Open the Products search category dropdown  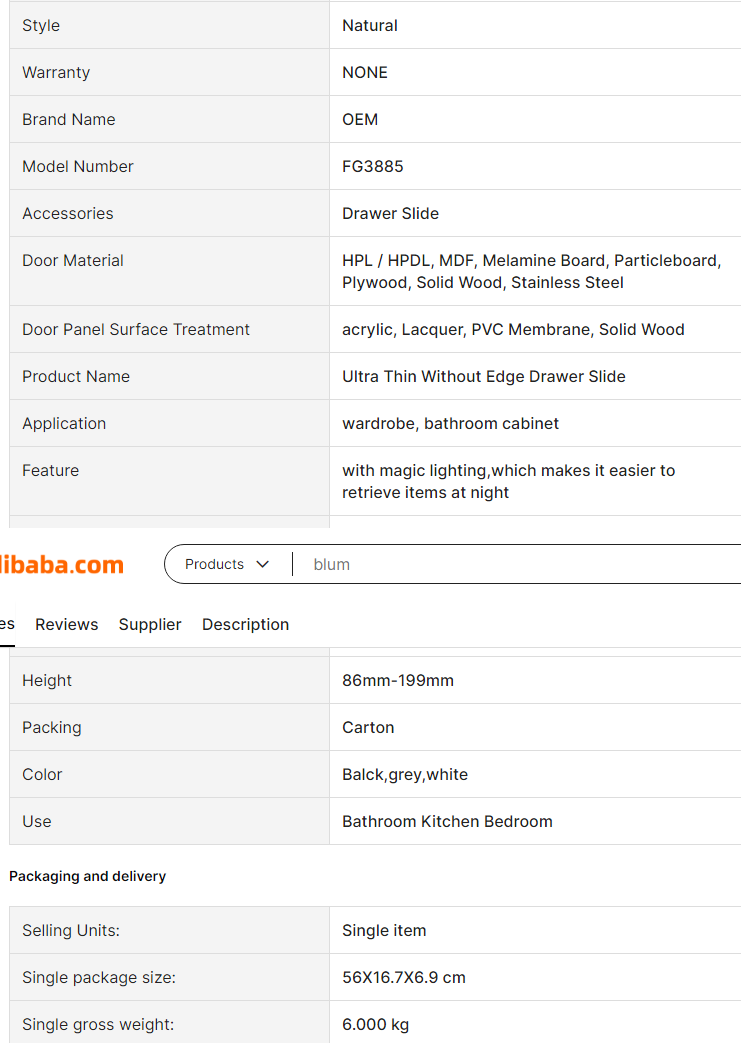(227, 564)
